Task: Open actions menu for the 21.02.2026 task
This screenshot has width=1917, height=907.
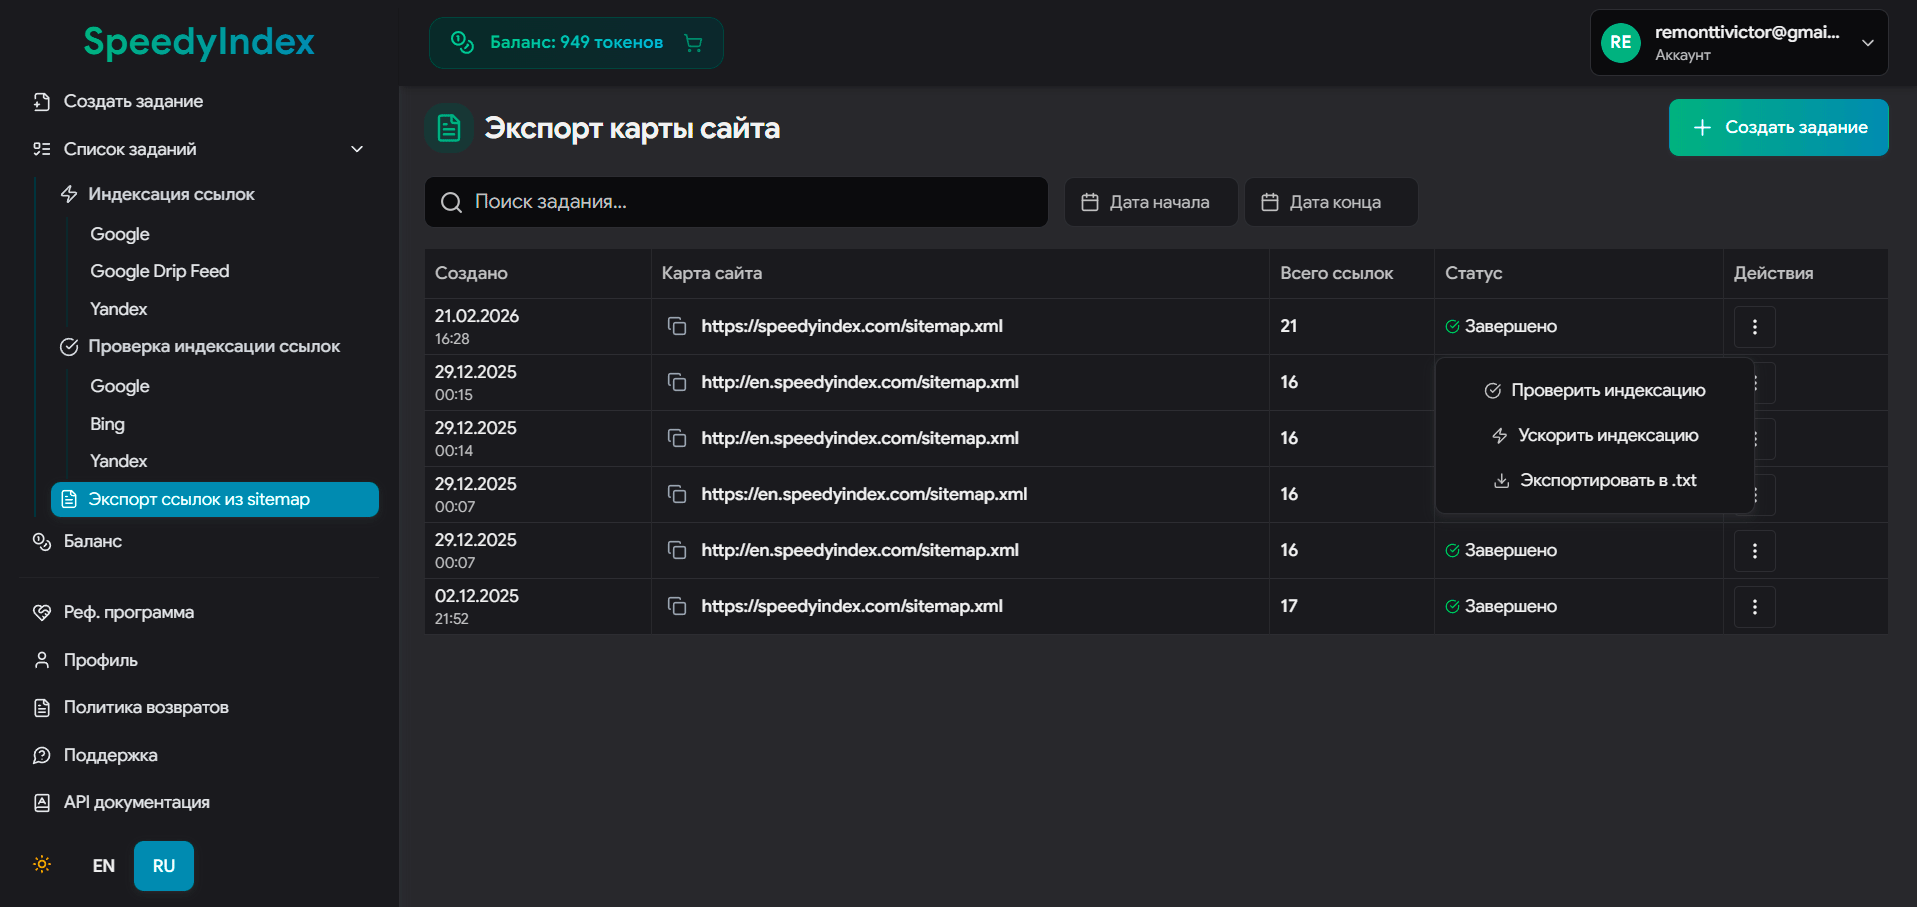Action: coord(1754,327)
